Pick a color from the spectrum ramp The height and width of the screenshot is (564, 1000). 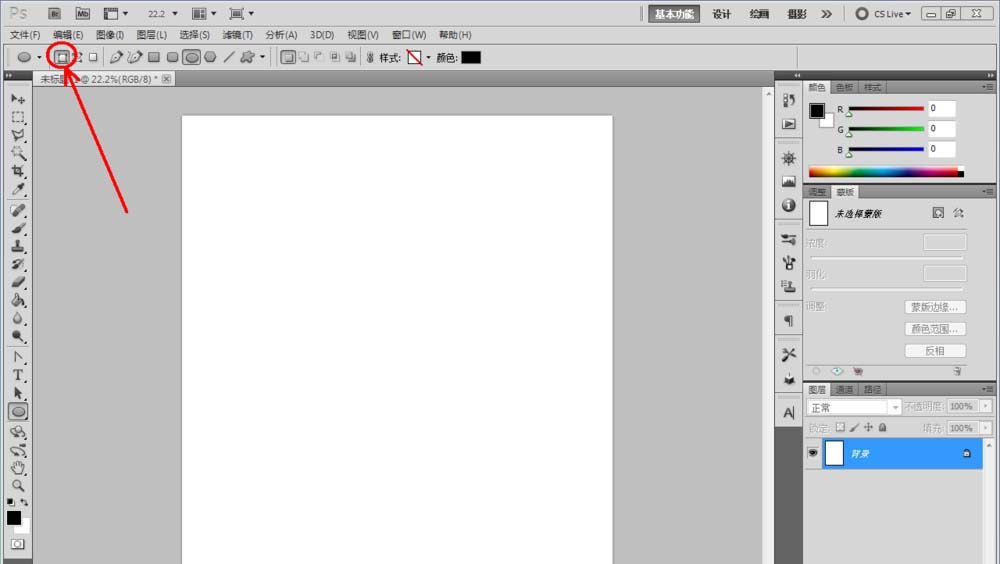point(886,172)
